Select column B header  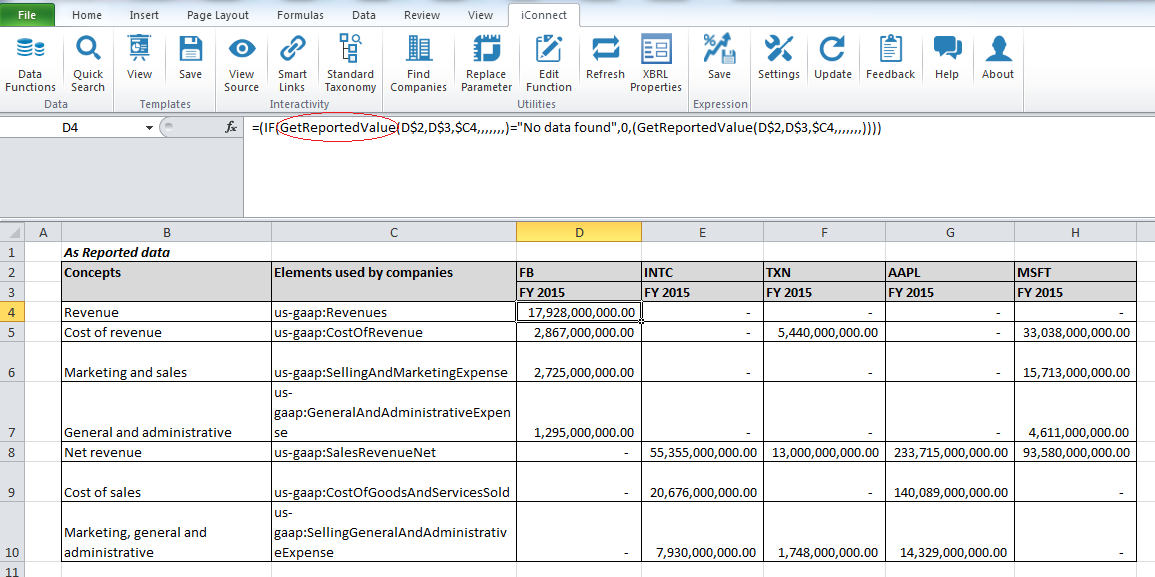click(166, 233)
